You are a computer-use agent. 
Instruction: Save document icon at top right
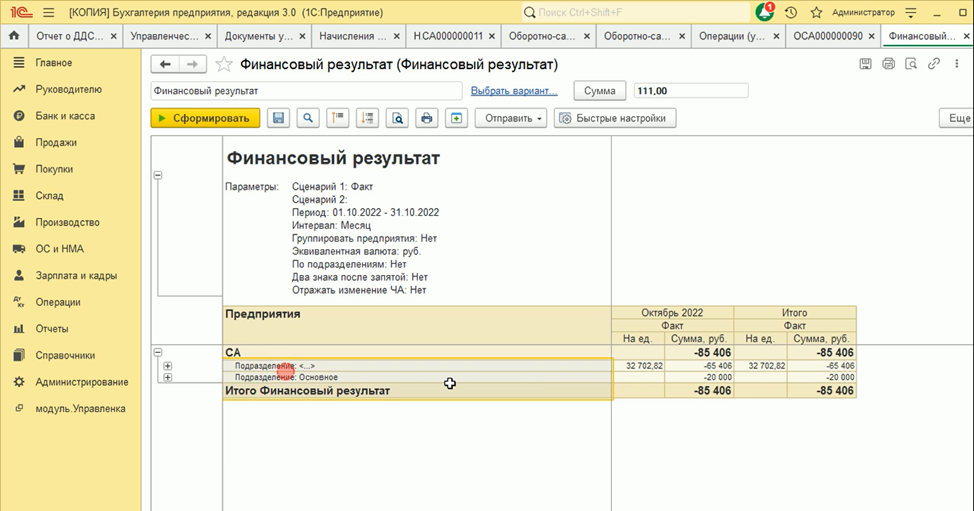click(x=865, y=63)
